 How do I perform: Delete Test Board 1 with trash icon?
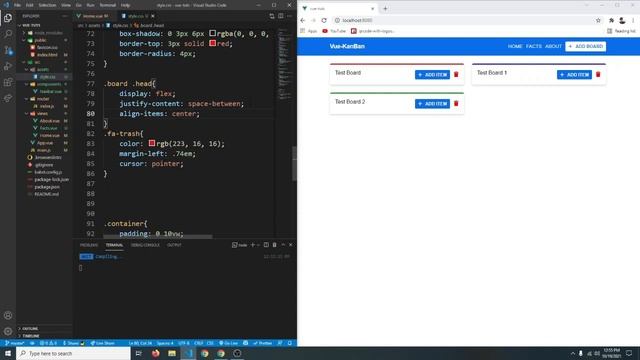pos(598,75)
